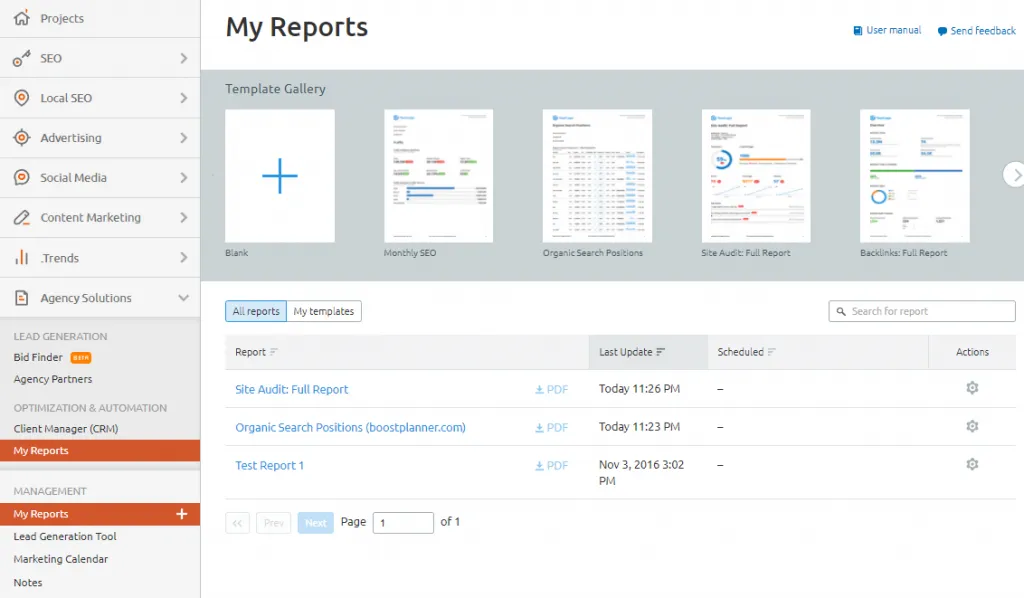This screenshot has height=598, width=1024.
Task: Click the Local SEO pin icon
Action: pyautogui.click(x=22, y=98)
